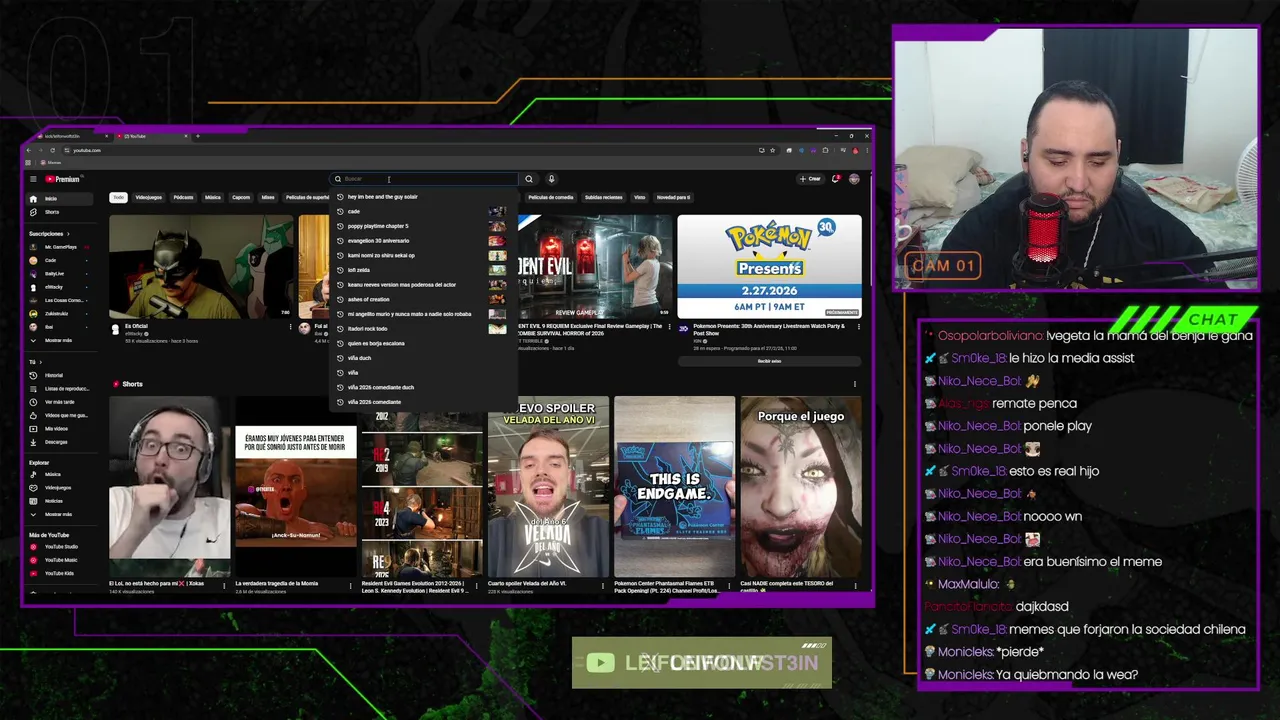1280x720 pixels.
Task: Open options for 'Es Oficial' video
Action: [290, 327]
